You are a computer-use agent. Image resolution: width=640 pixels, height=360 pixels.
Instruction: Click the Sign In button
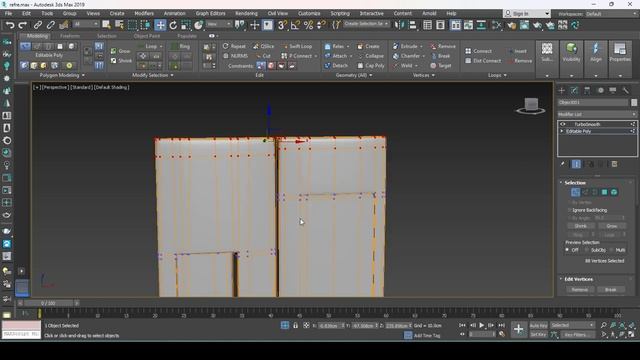click(527, 13)
